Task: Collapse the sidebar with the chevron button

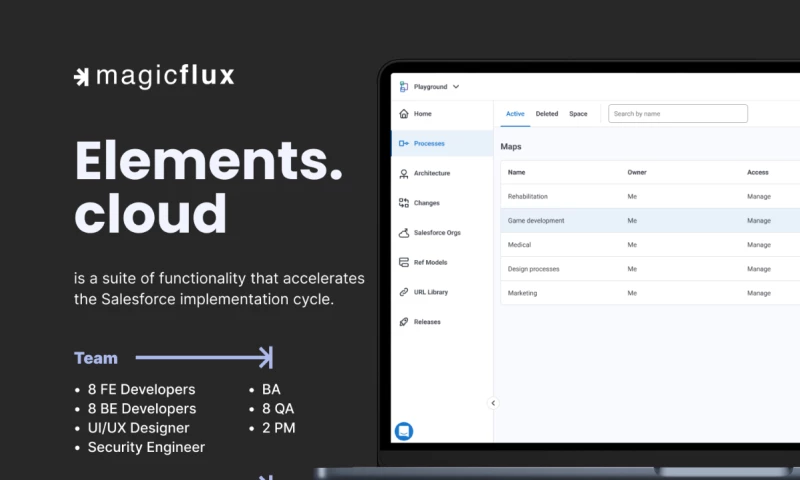Action: [493, 403]
